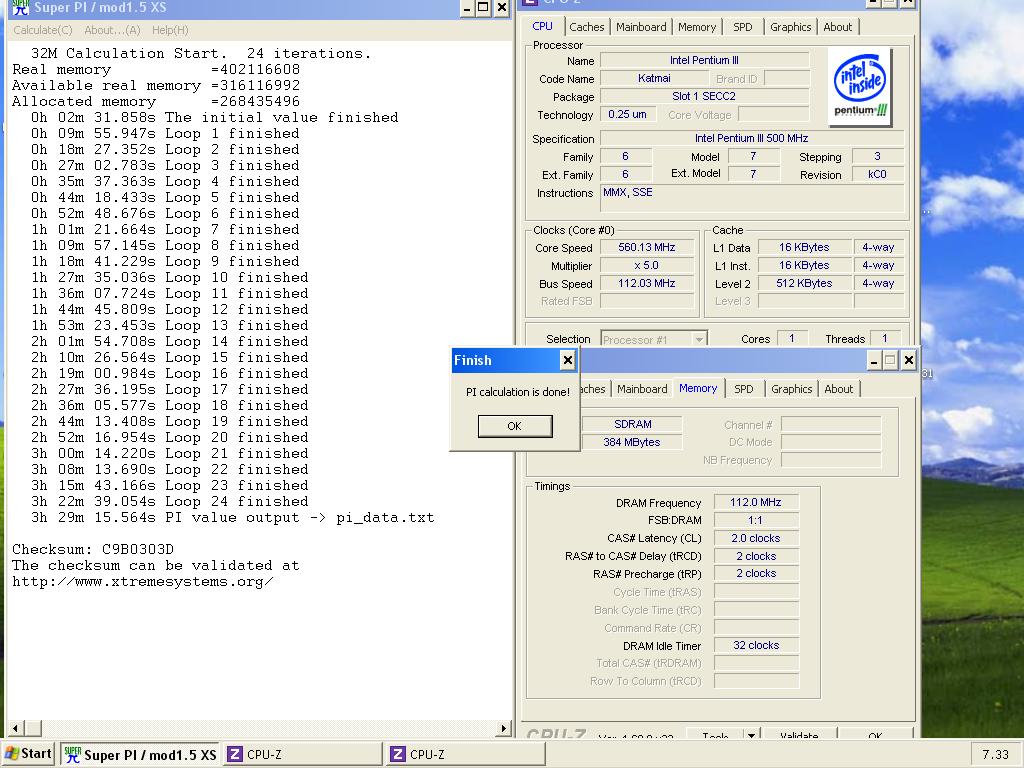Click the DRAM Frequency value 112.0 MHz

click(x=756, y=502)
